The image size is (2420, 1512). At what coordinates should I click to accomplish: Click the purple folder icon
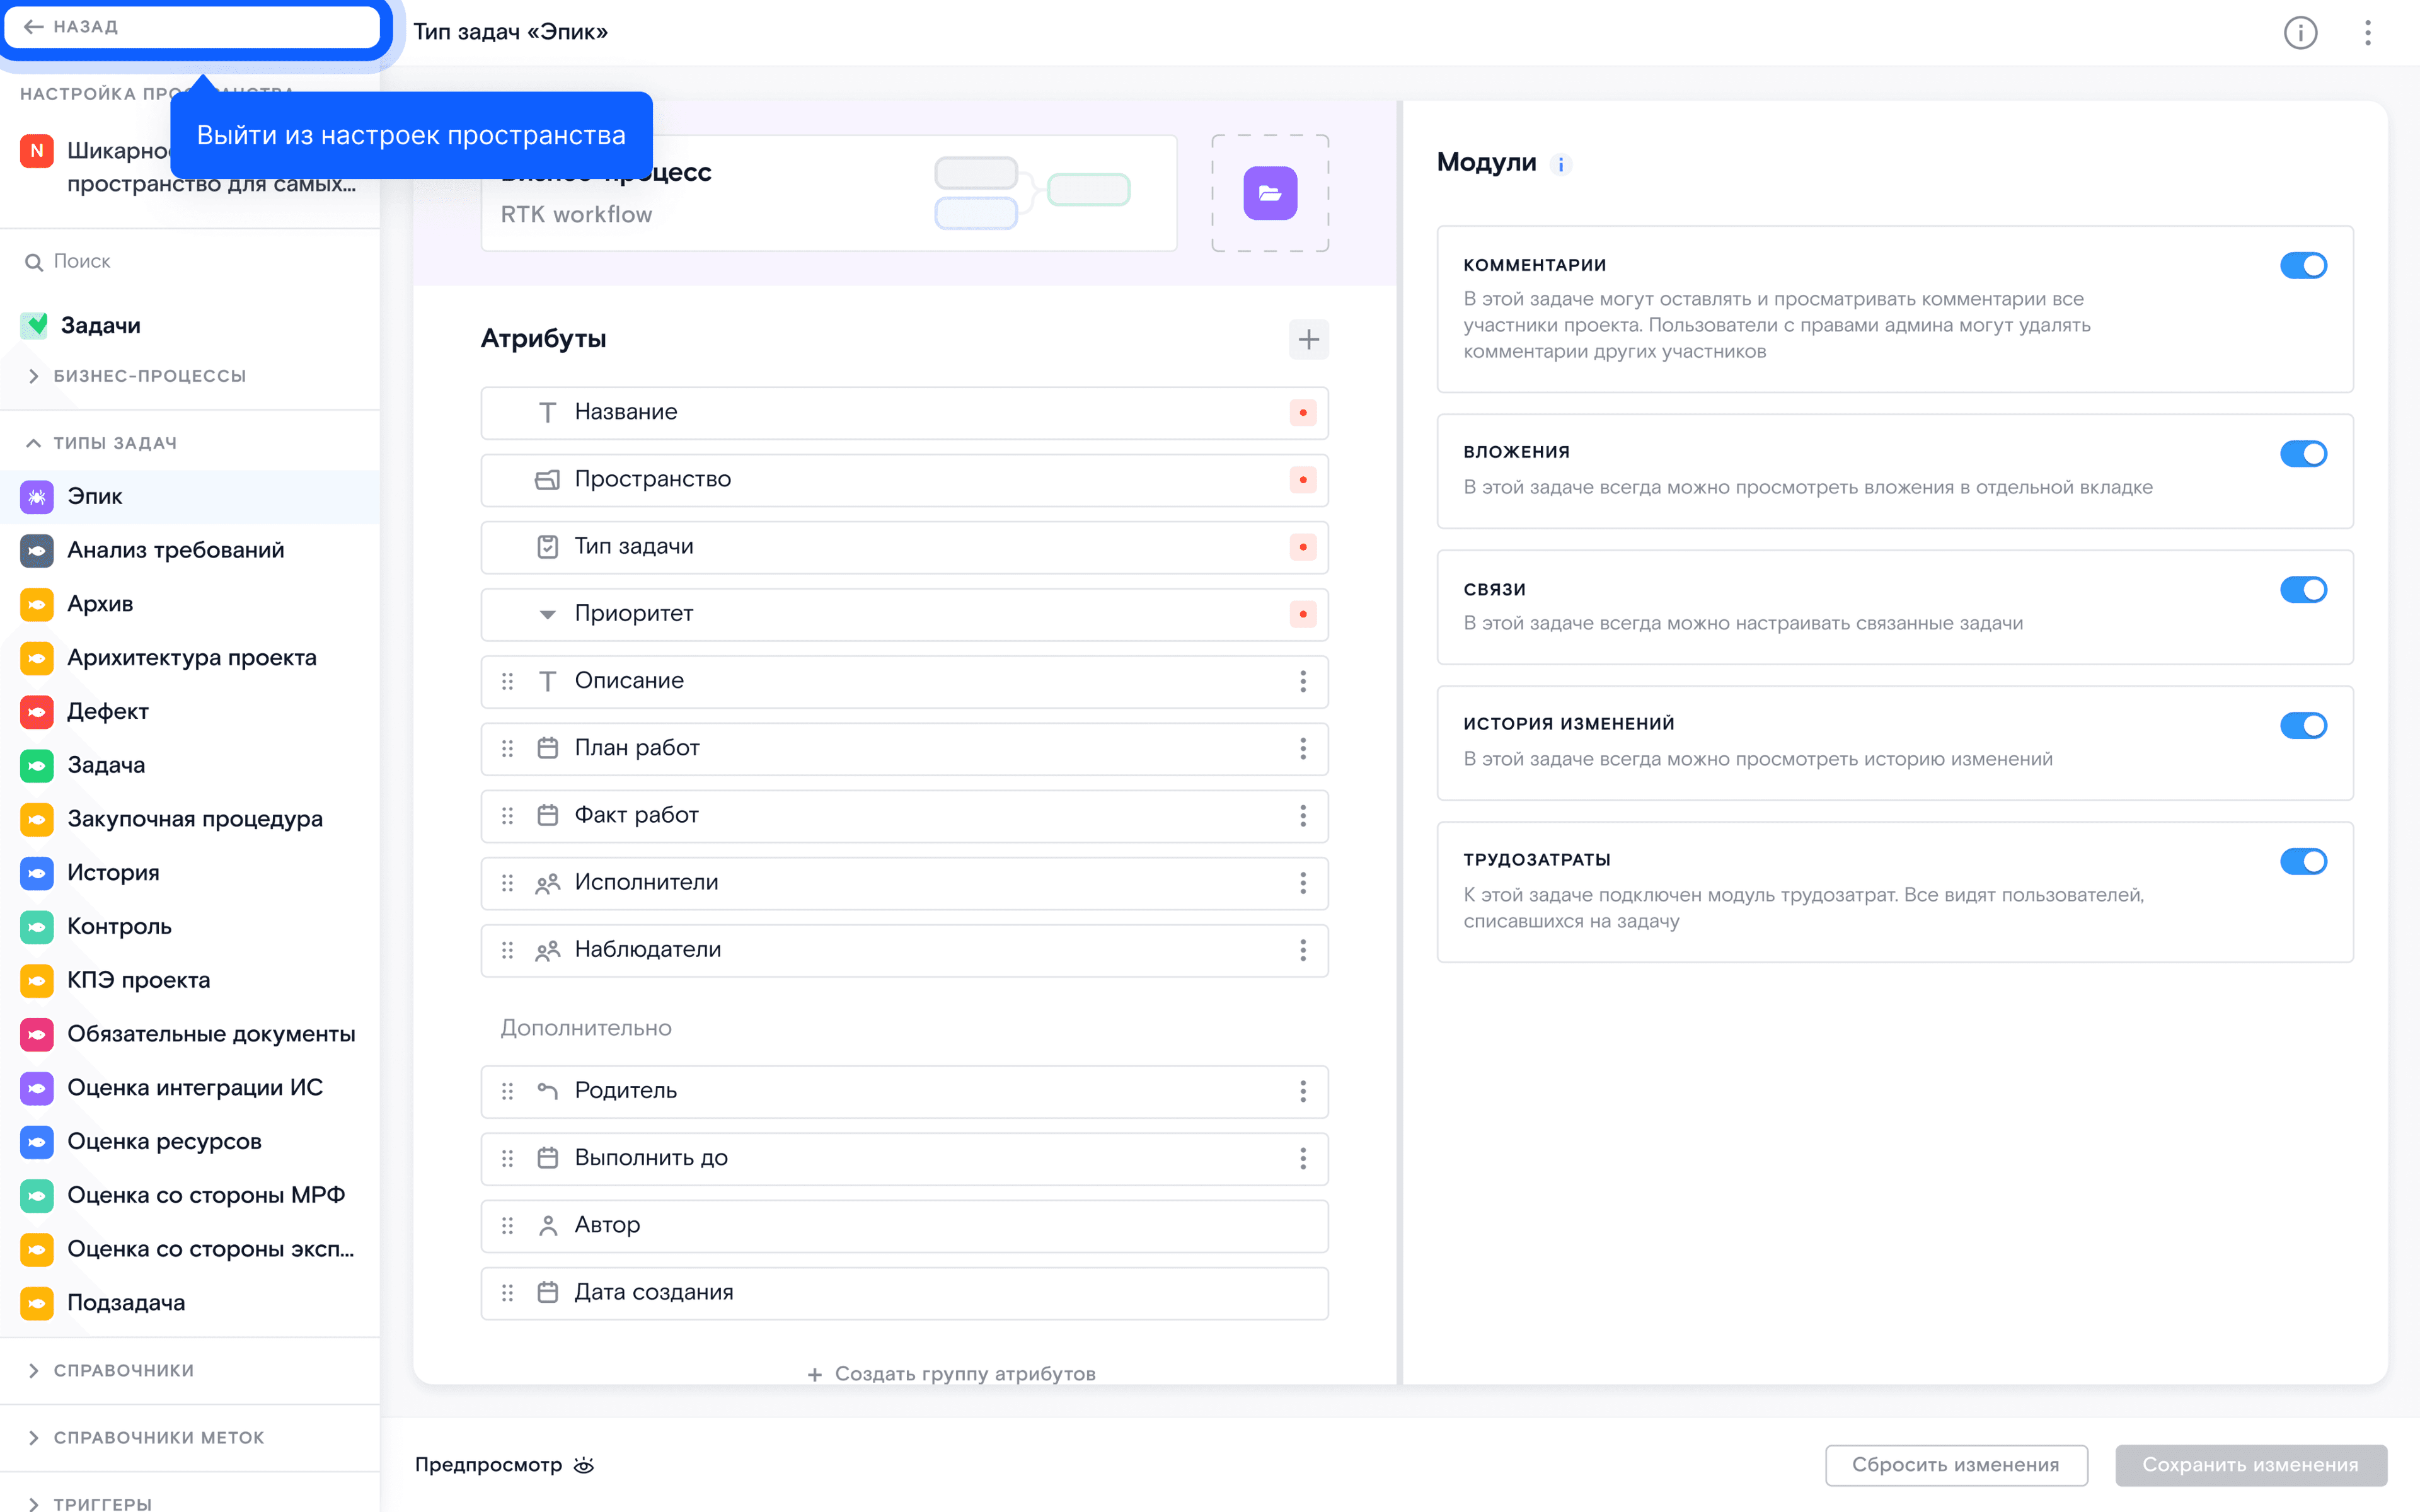1270,193
